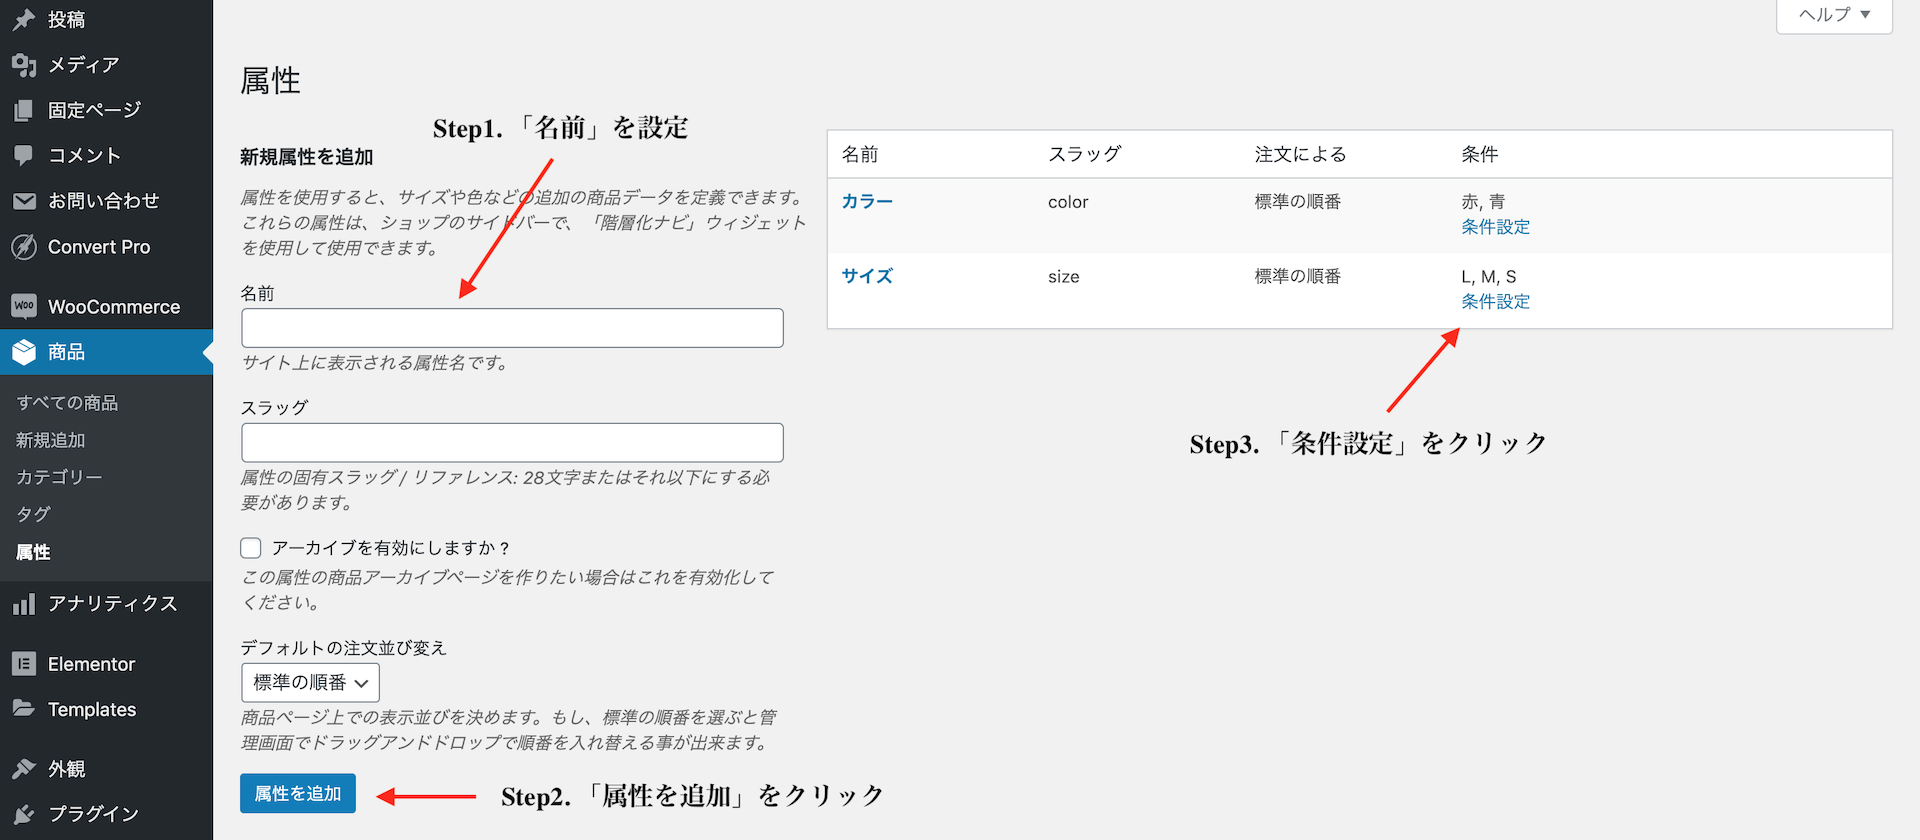
Task: Click the comment bubble icon beside コメント
Action: coord(24,155)
